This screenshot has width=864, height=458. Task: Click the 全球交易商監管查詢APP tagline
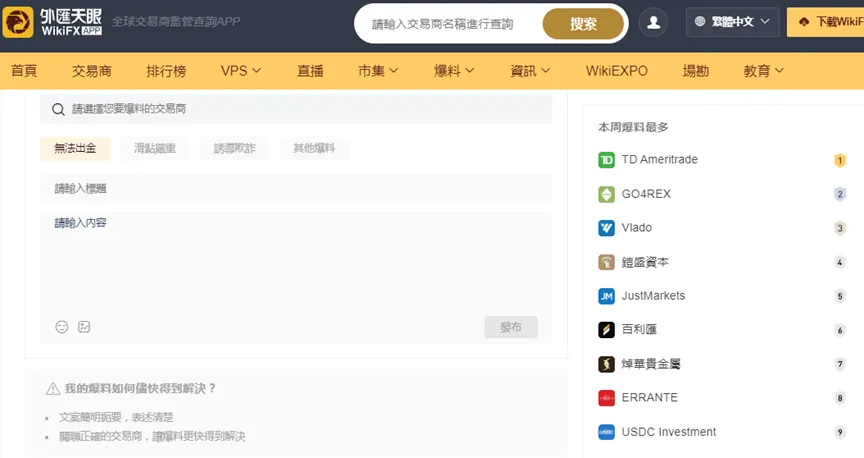tap(176, 21)
